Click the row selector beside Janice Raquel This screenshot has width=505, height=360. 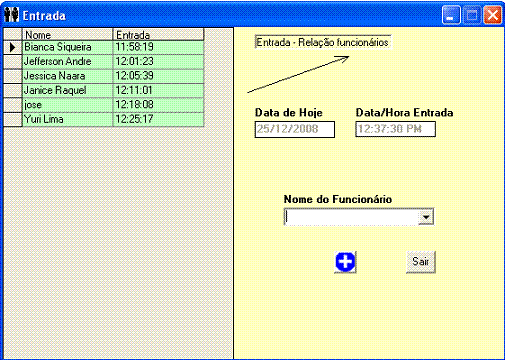click(x=13, y=90)
